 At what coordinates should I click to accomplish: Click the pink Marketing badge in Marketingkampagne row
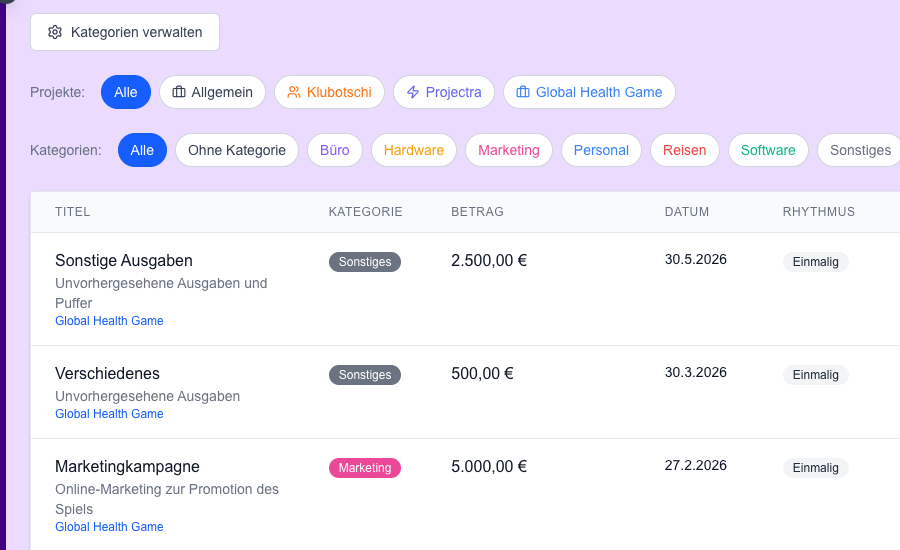pos(365,468)
